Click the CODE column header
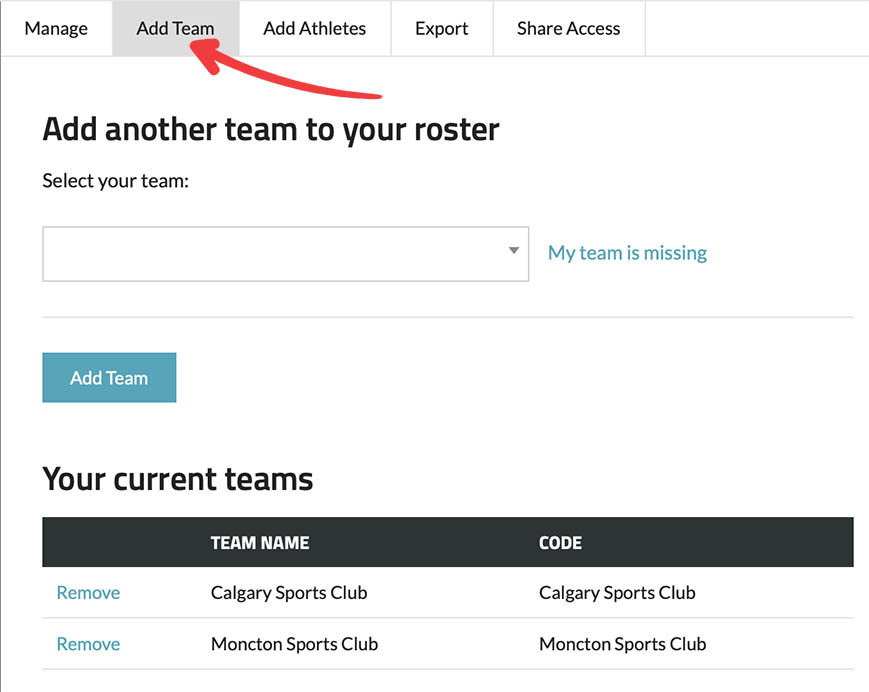The width and height of the screenshot is (869, 692). coord(560,543)
